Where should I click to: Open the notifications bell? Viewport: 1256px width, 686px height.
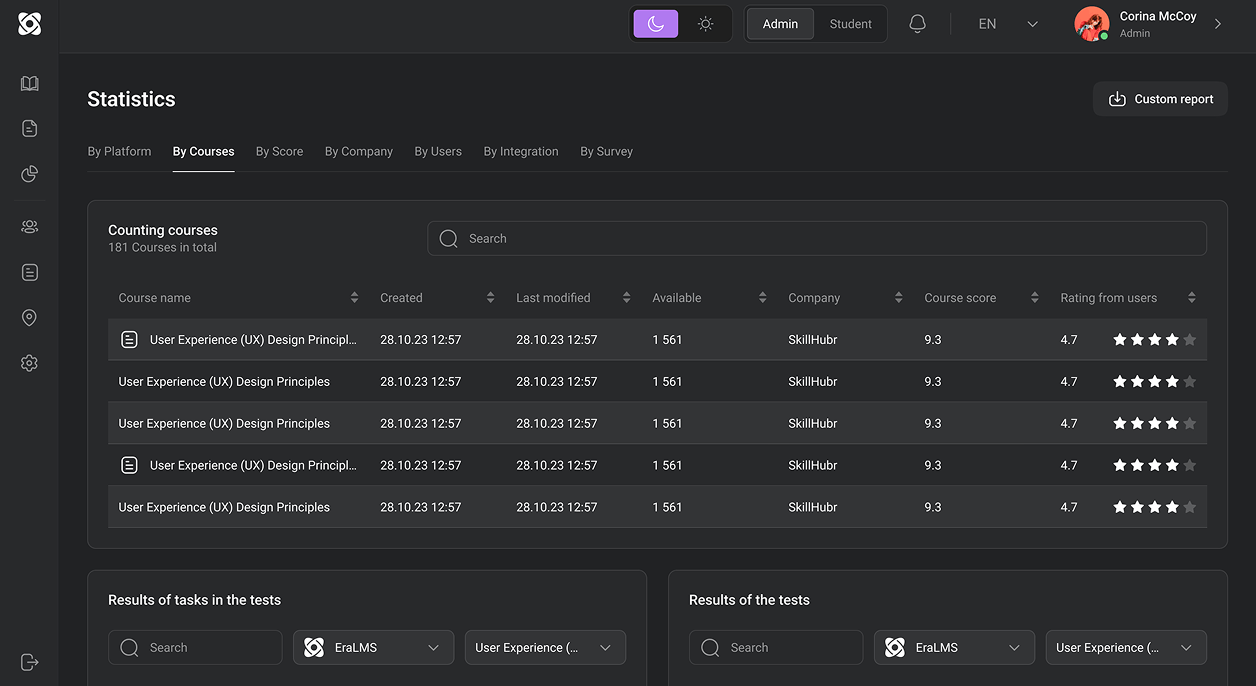pyautogui.click(x=917, y=23)
